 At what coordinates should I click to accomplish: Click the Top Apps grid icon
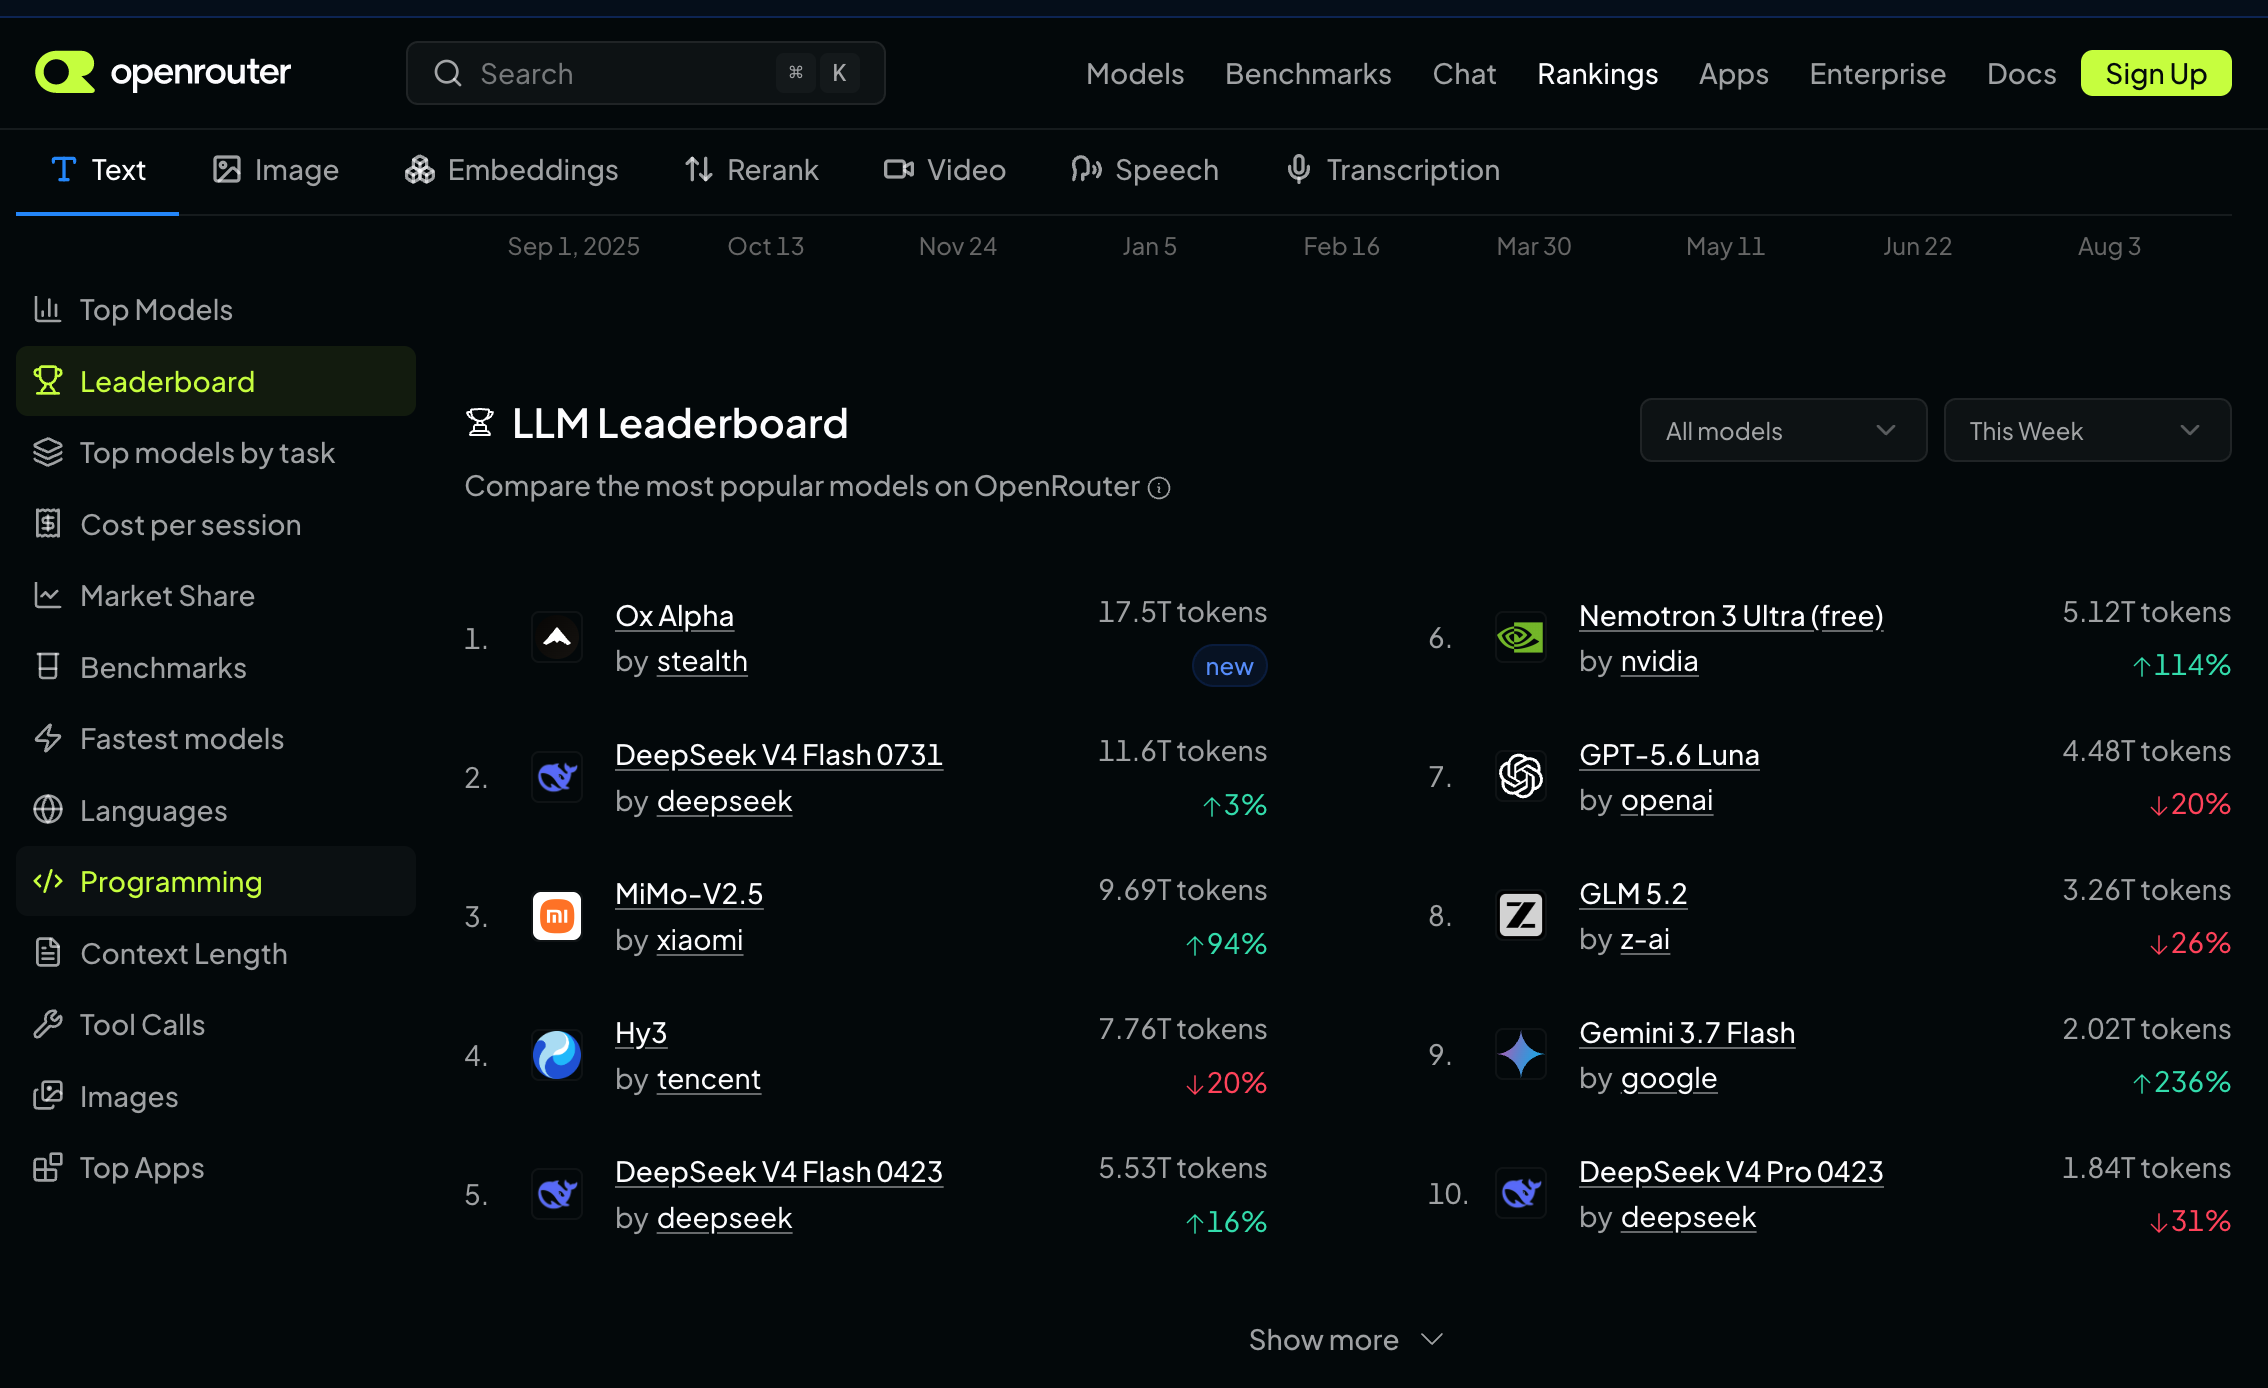pyautogui.click(x=48, y=1167)
